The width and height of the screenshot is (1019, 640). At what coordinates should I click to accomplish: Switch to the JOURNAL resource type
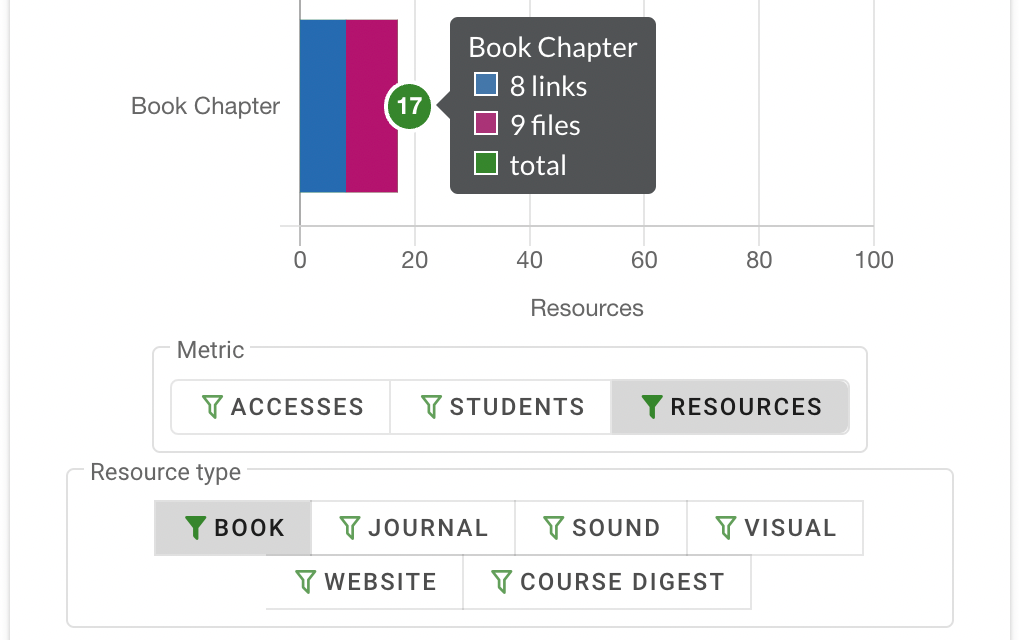(x=413, y=527)
